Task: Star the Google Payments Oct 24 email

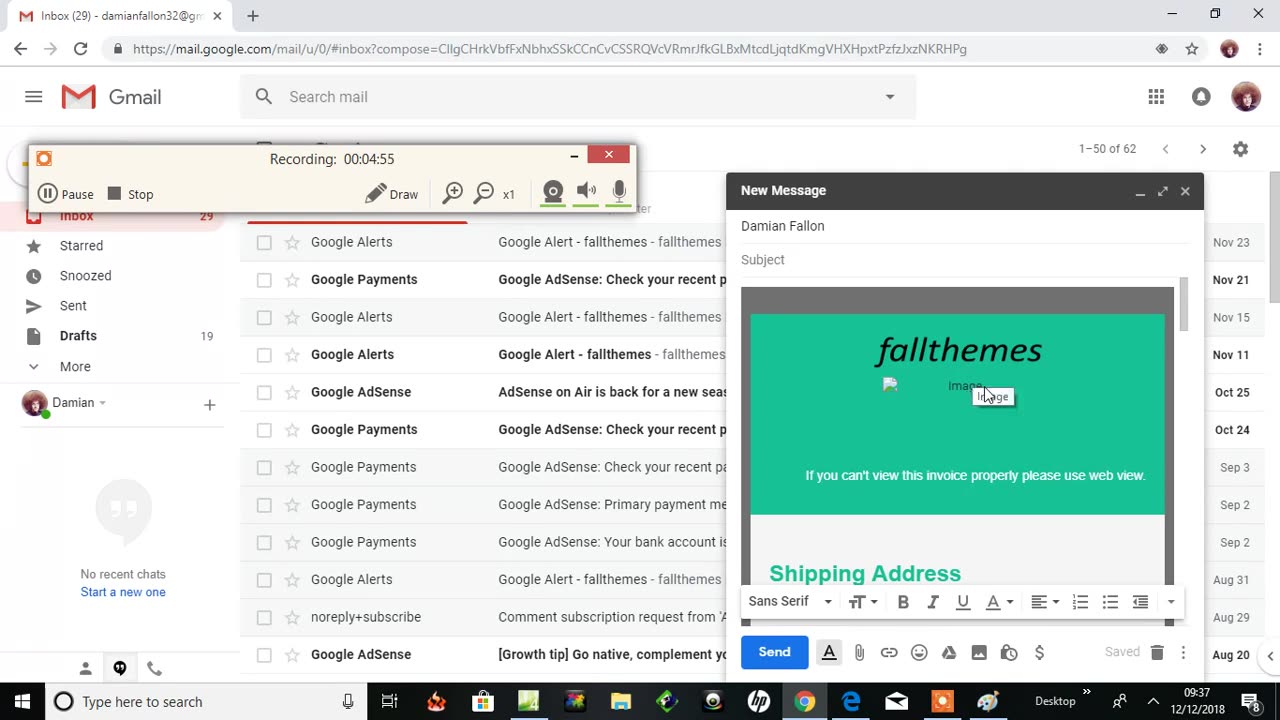Action: pos(292,430)
